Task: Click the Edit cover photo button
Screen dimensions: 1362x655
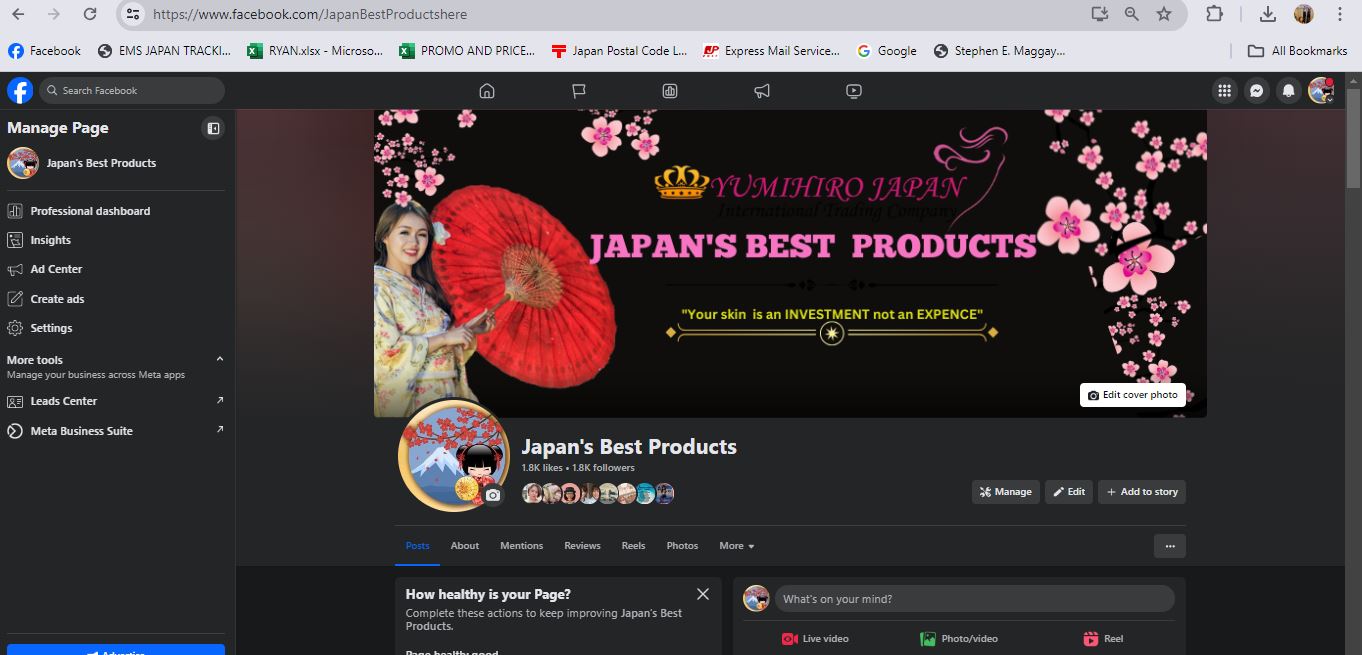Action: tap(1133, 395)
